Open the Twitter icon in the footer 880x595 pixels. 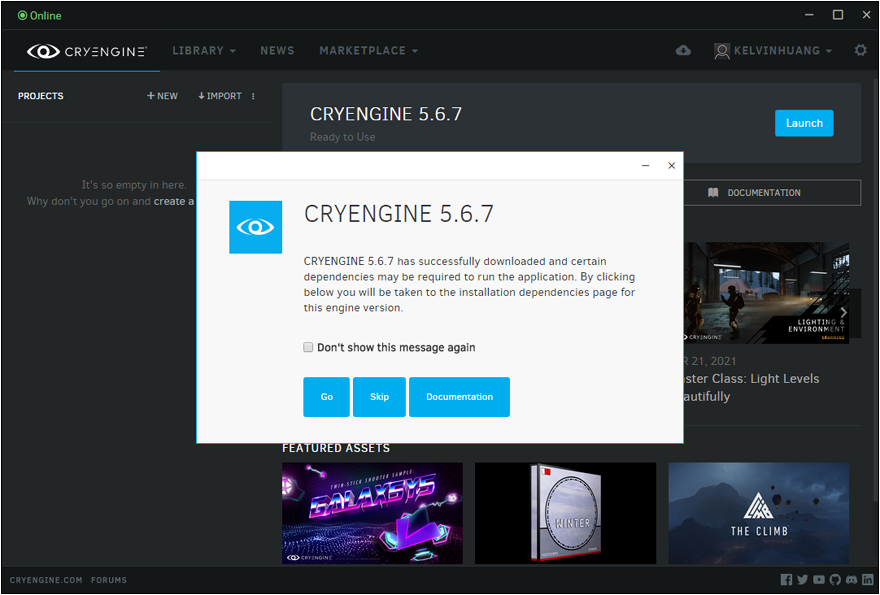803,580
